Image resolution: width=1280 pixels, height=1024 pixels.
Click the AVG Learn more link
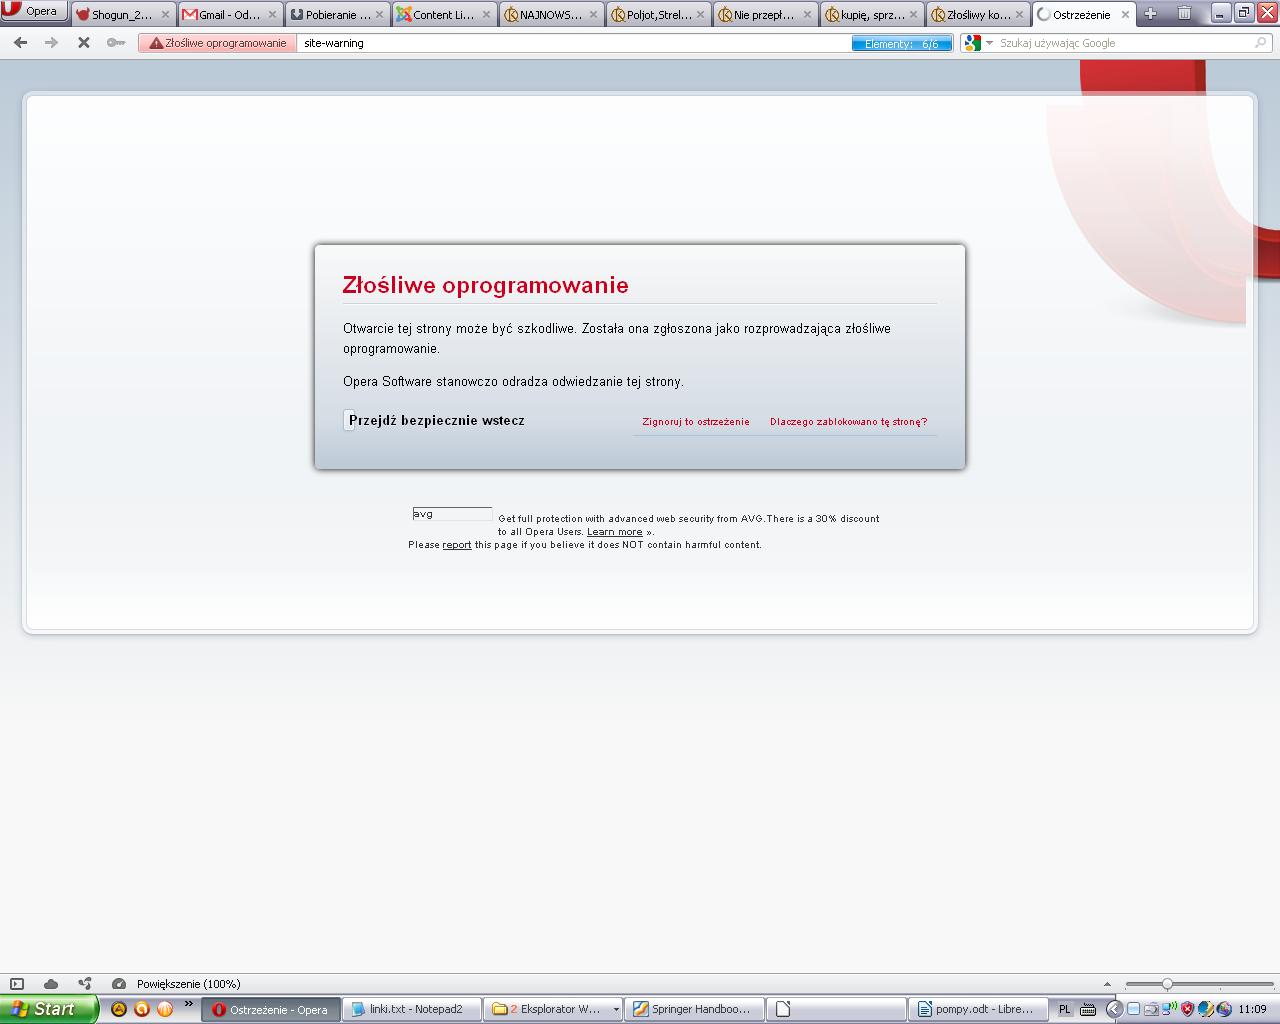615,532
